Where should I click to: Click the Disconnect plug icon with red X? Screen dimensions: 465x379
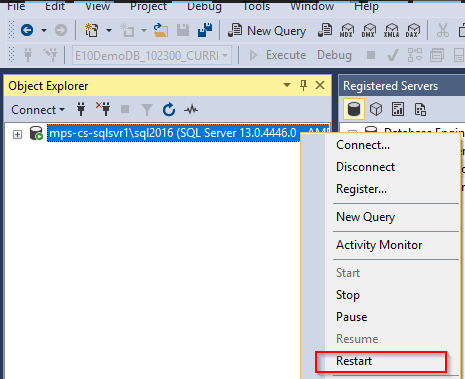pos(103,109)
